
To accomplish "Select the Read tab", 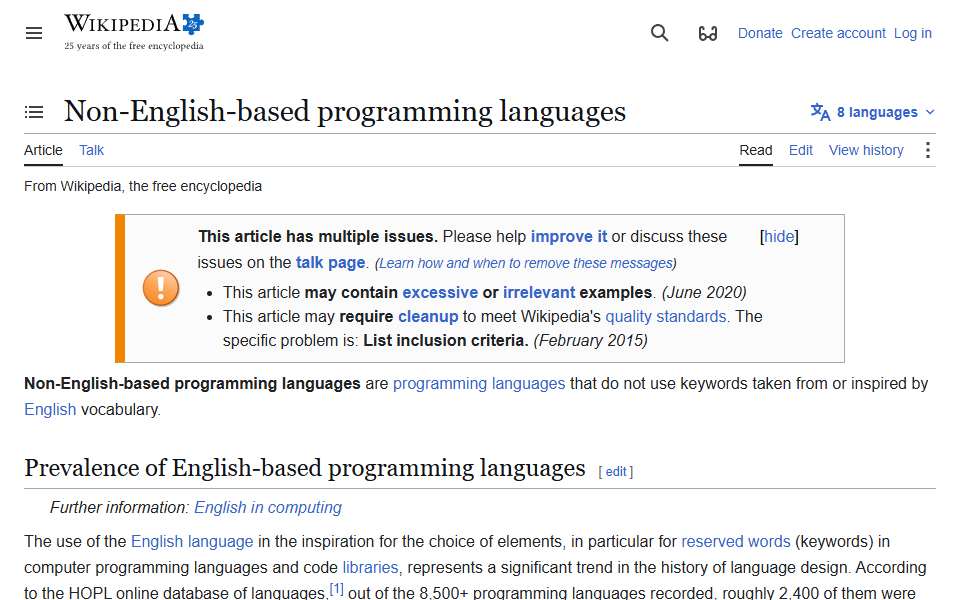I will pyautogui.click(x=756, y=150).
